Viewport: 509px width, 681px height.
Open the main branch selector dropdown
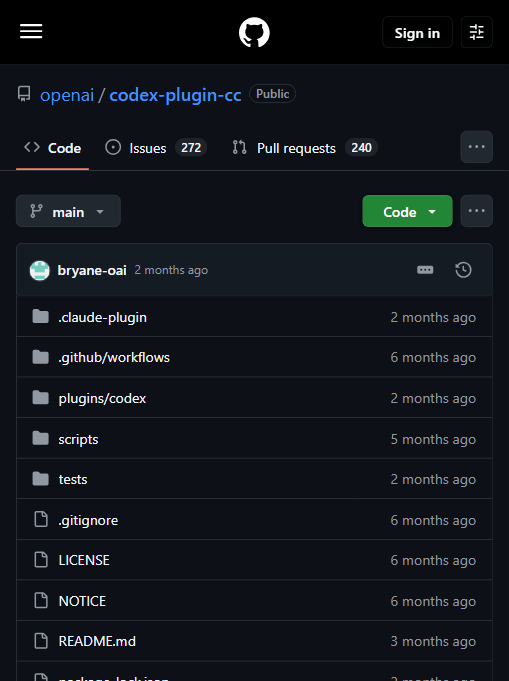click(68, 212)
